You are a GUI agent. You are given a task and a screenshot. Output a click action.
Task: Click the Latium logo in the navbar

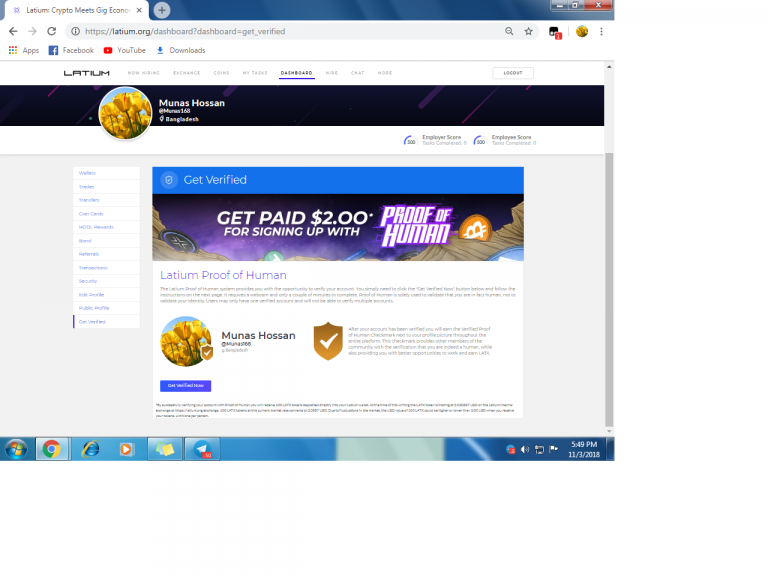pos(87,73)
